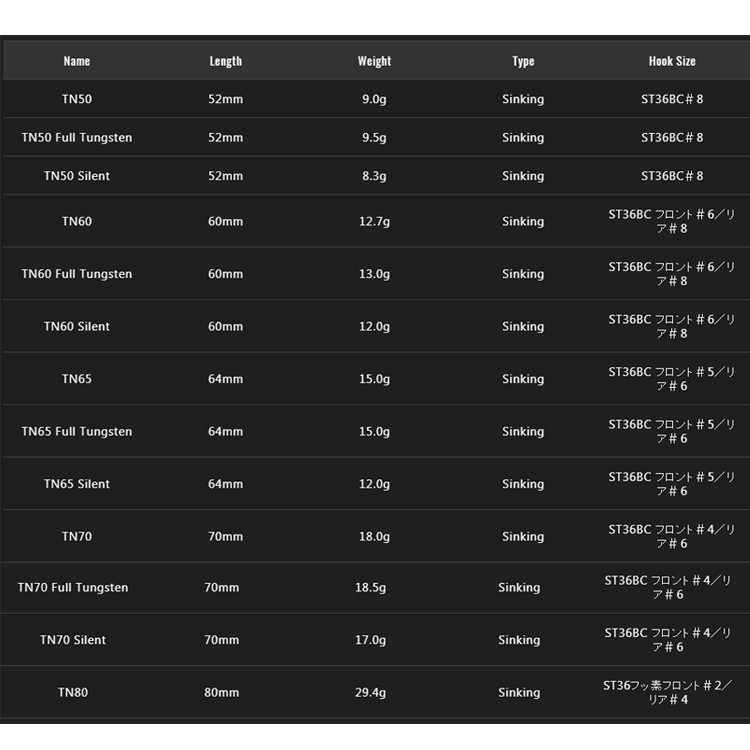Click the TN70 Full Tungsten row name
750x750 pixels.
pyautogui.click(x=73, y=588)
